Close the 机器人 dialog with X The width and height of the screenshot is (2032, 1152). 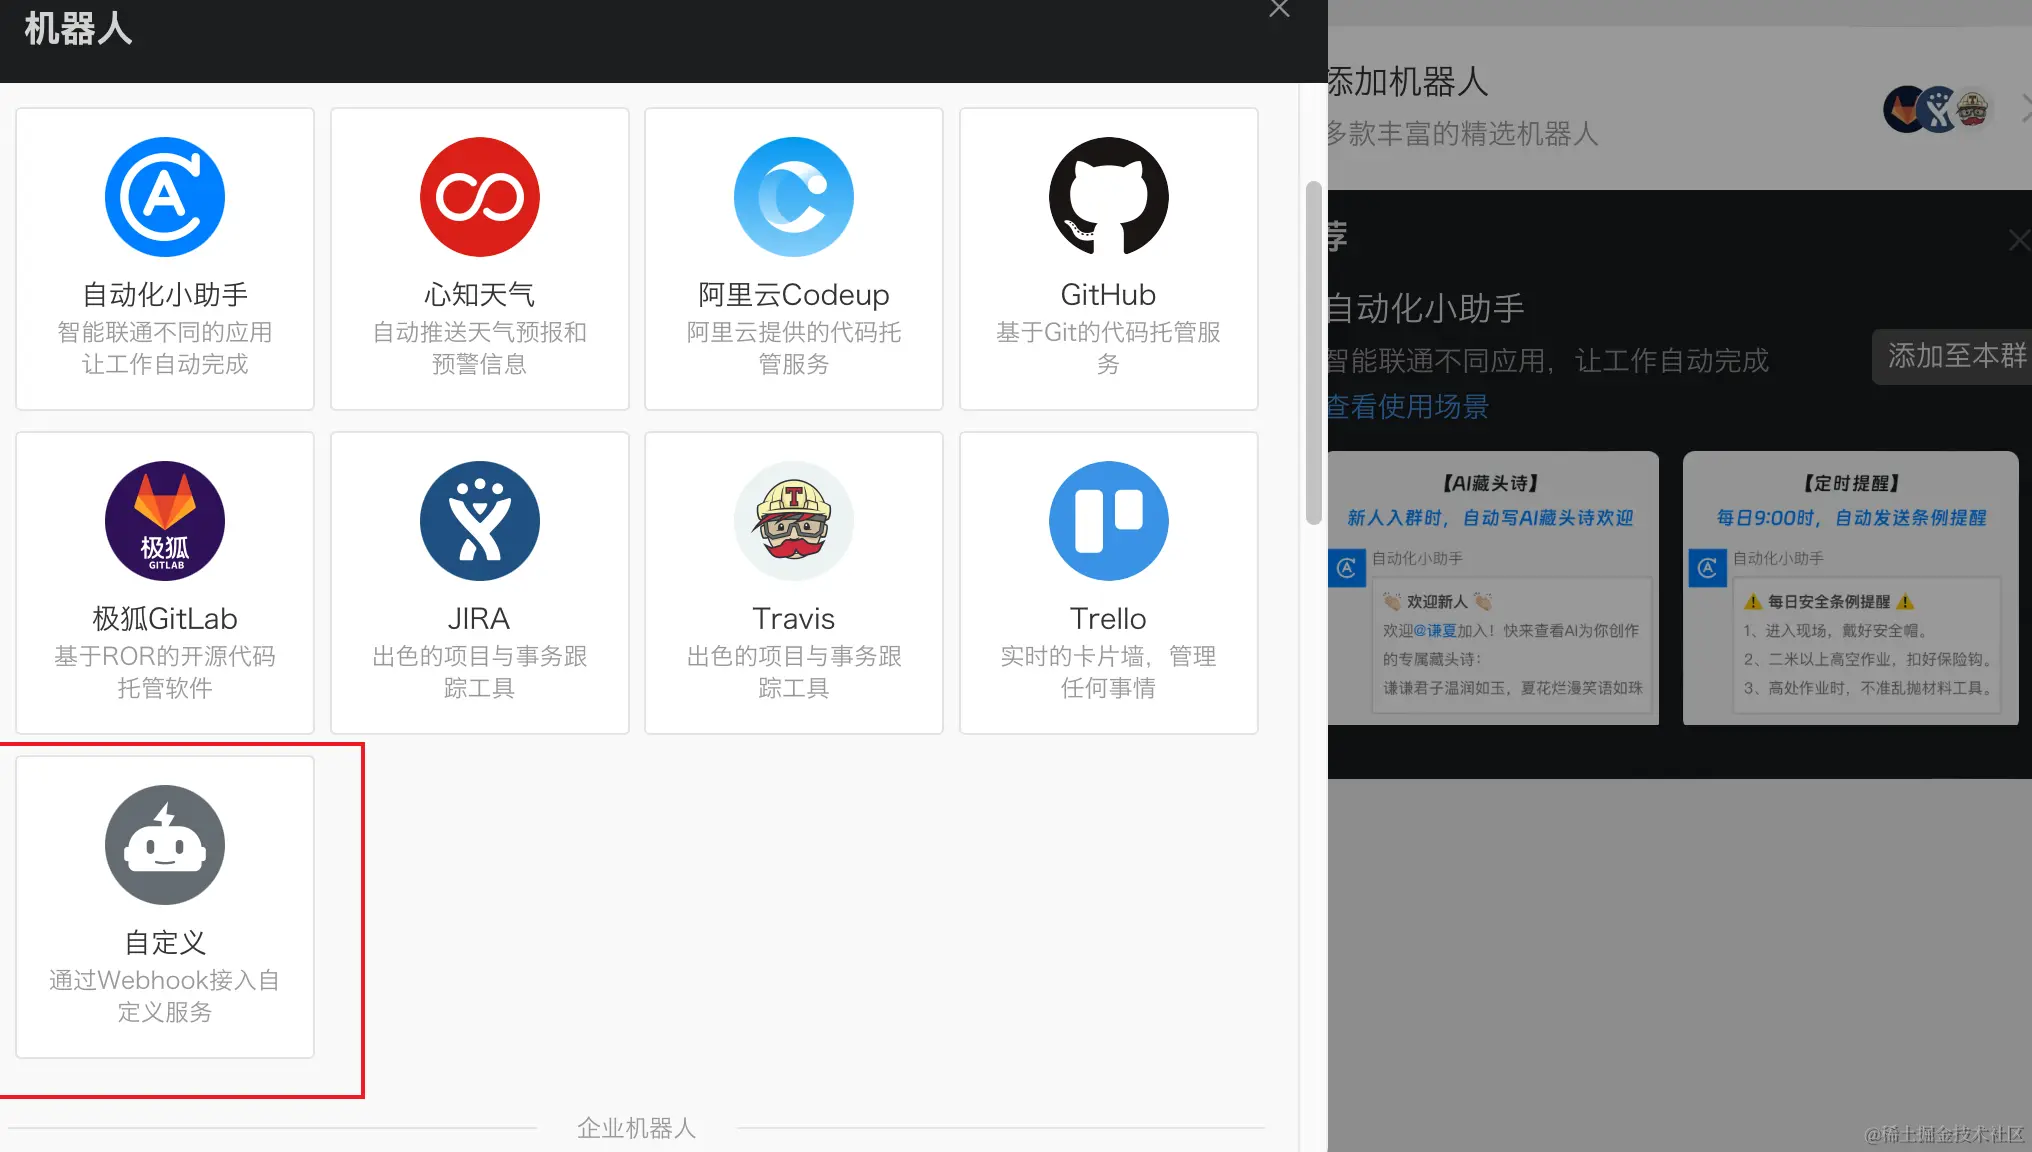1279,9
